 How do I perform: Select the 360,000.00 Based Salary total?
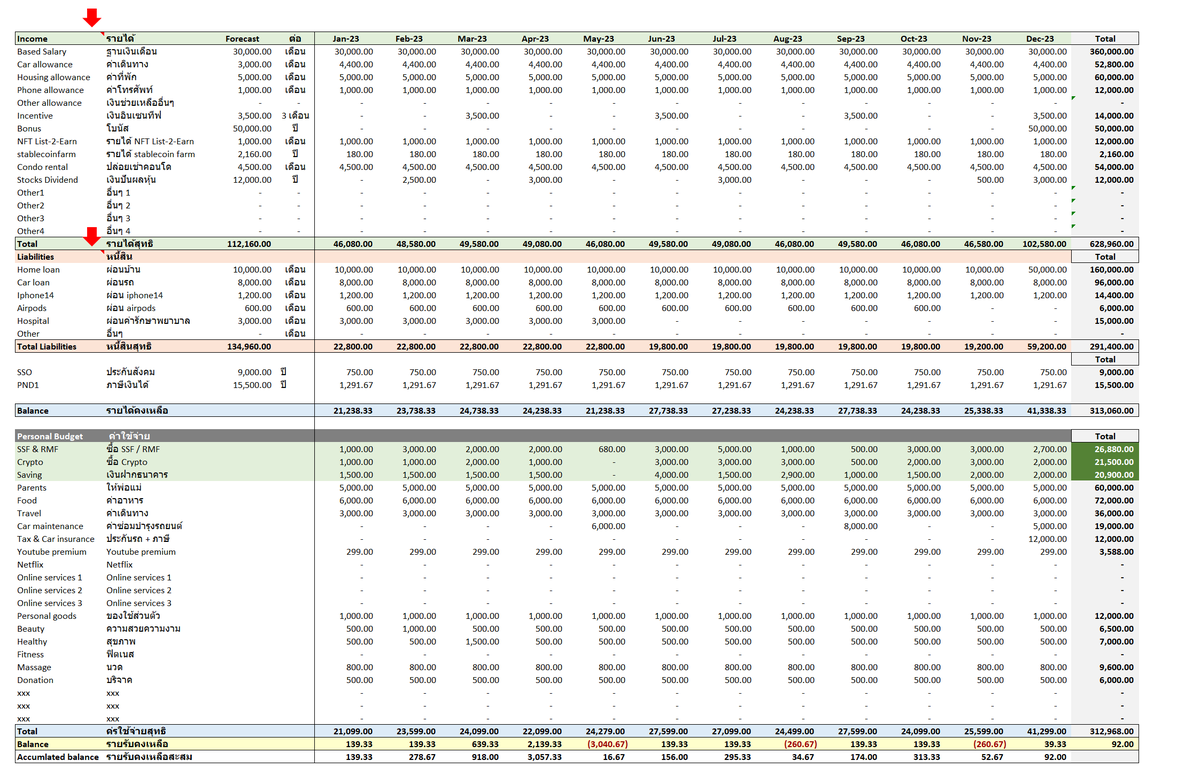point(1111,51)
